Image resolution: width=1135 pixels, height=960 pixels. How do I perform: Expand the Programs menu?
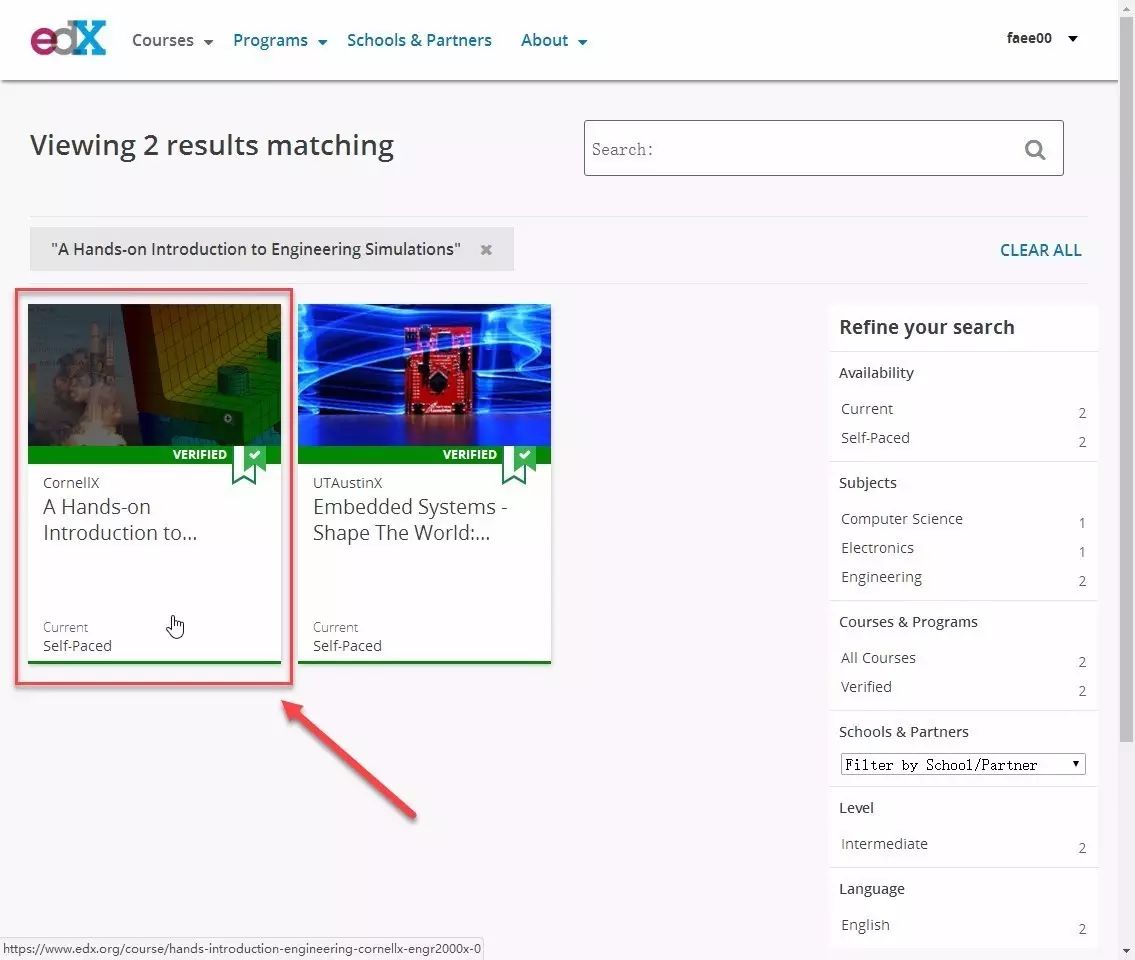[280, 41]
